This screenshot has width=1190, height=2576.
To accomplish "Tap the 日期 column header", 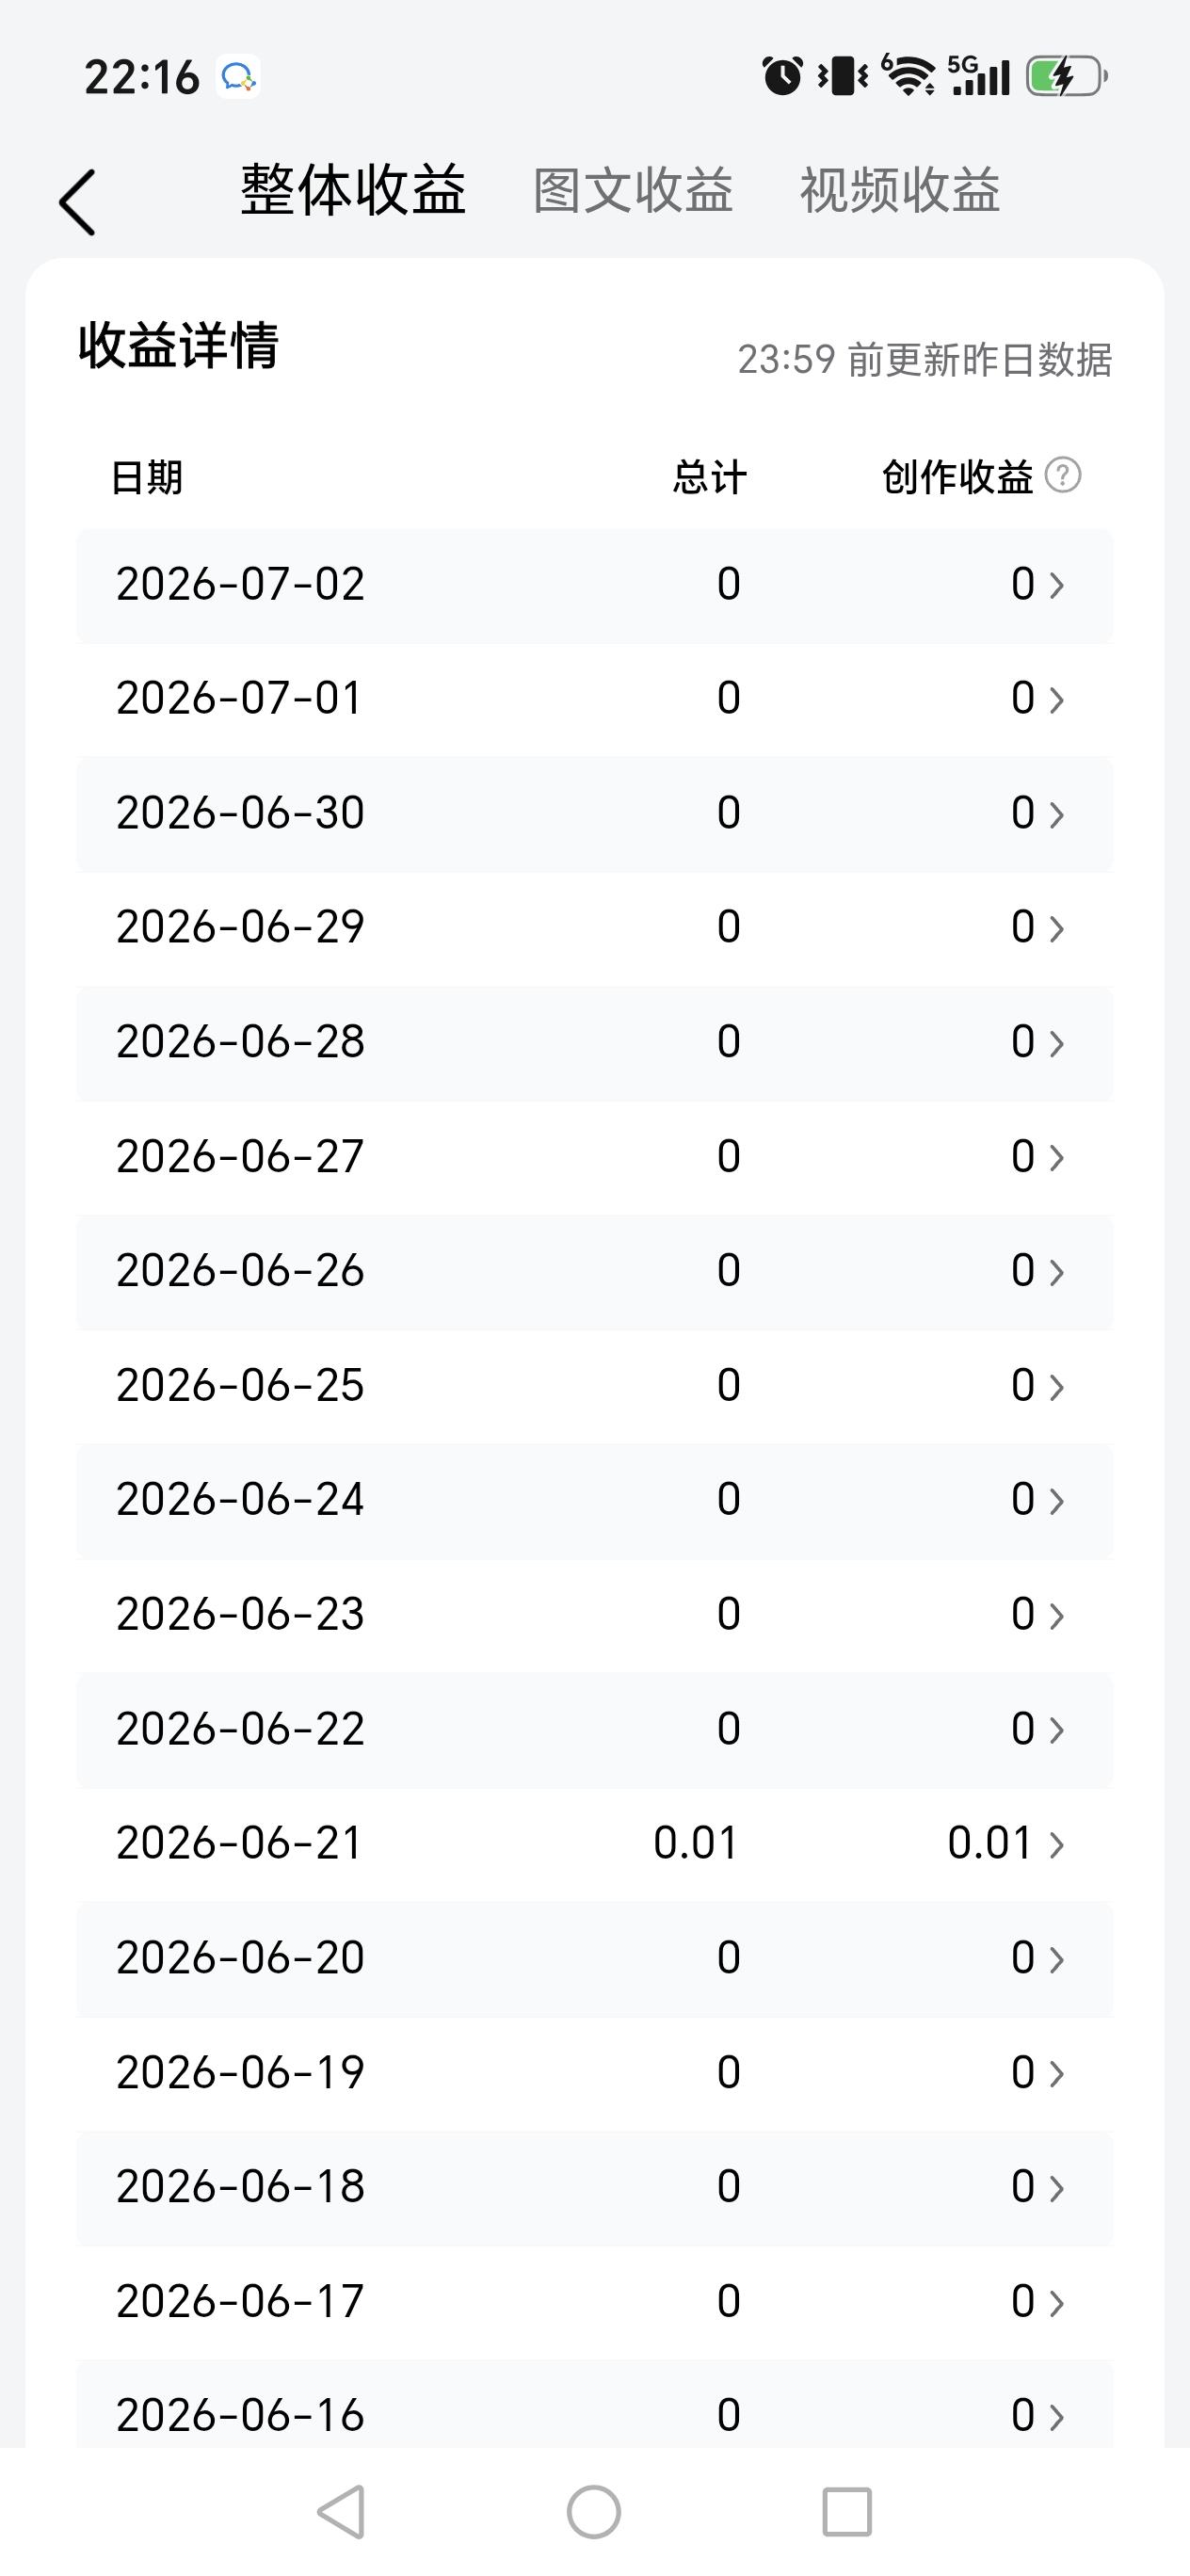I will tap(147, 477).
